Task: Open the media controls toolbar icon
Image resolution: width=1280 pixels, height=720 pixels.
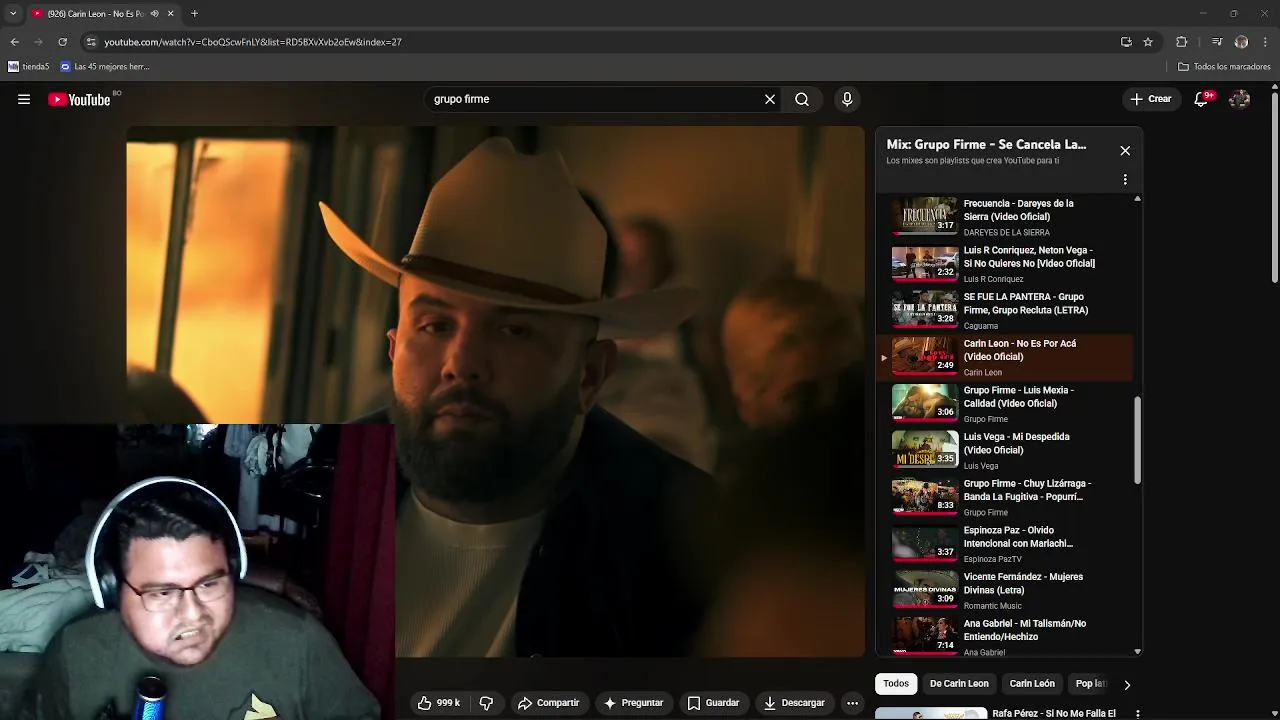Action: click(x=1216, y=42)
